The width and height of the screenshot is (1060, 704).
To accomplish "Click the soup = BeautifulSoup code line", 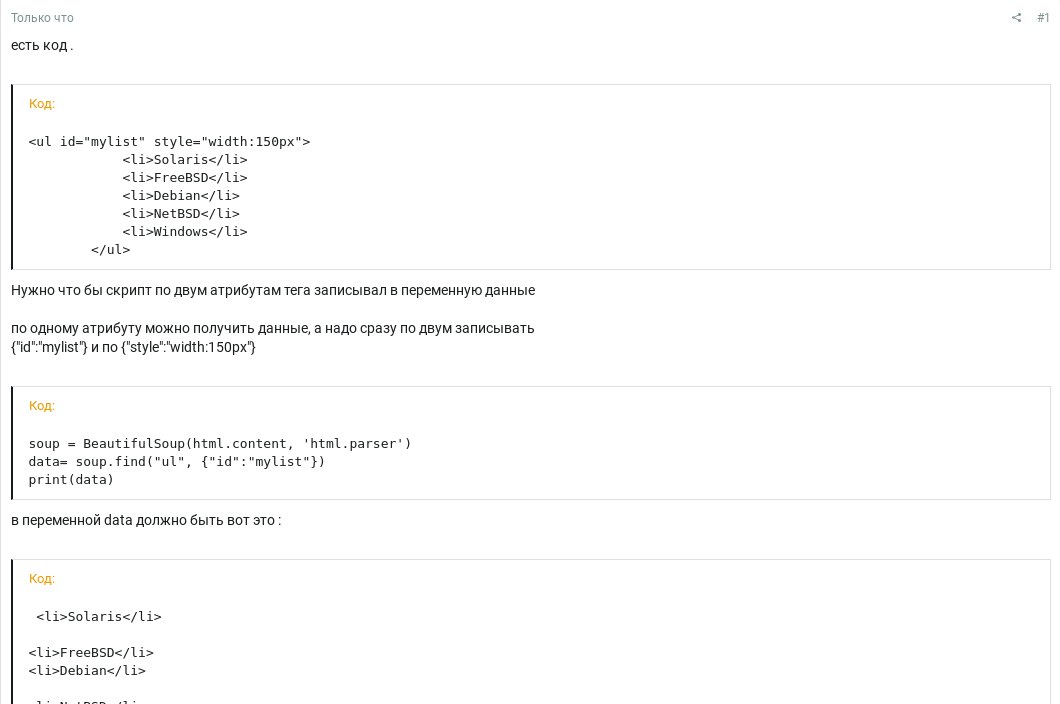I will tap(220, 444).
